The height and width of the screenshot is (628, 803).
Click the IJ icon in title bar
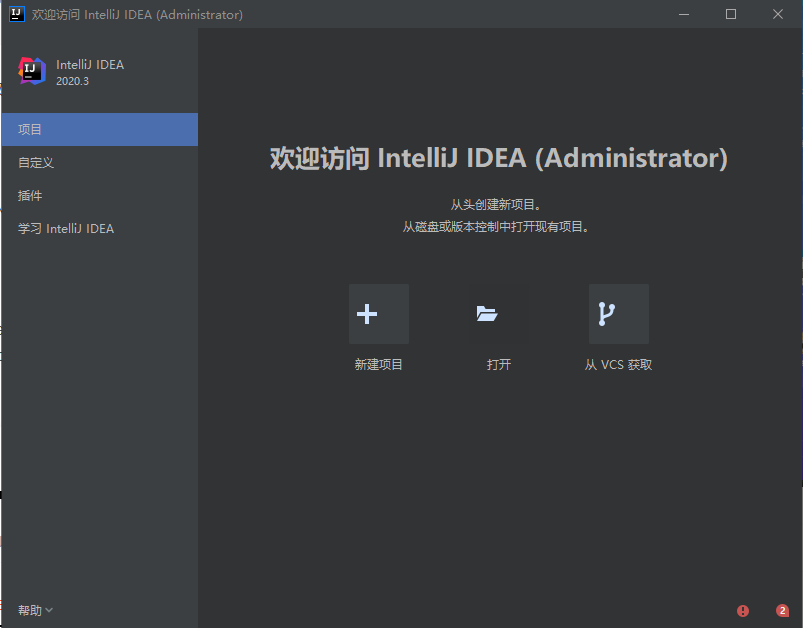pyautogui.click(x=17, y=14)
